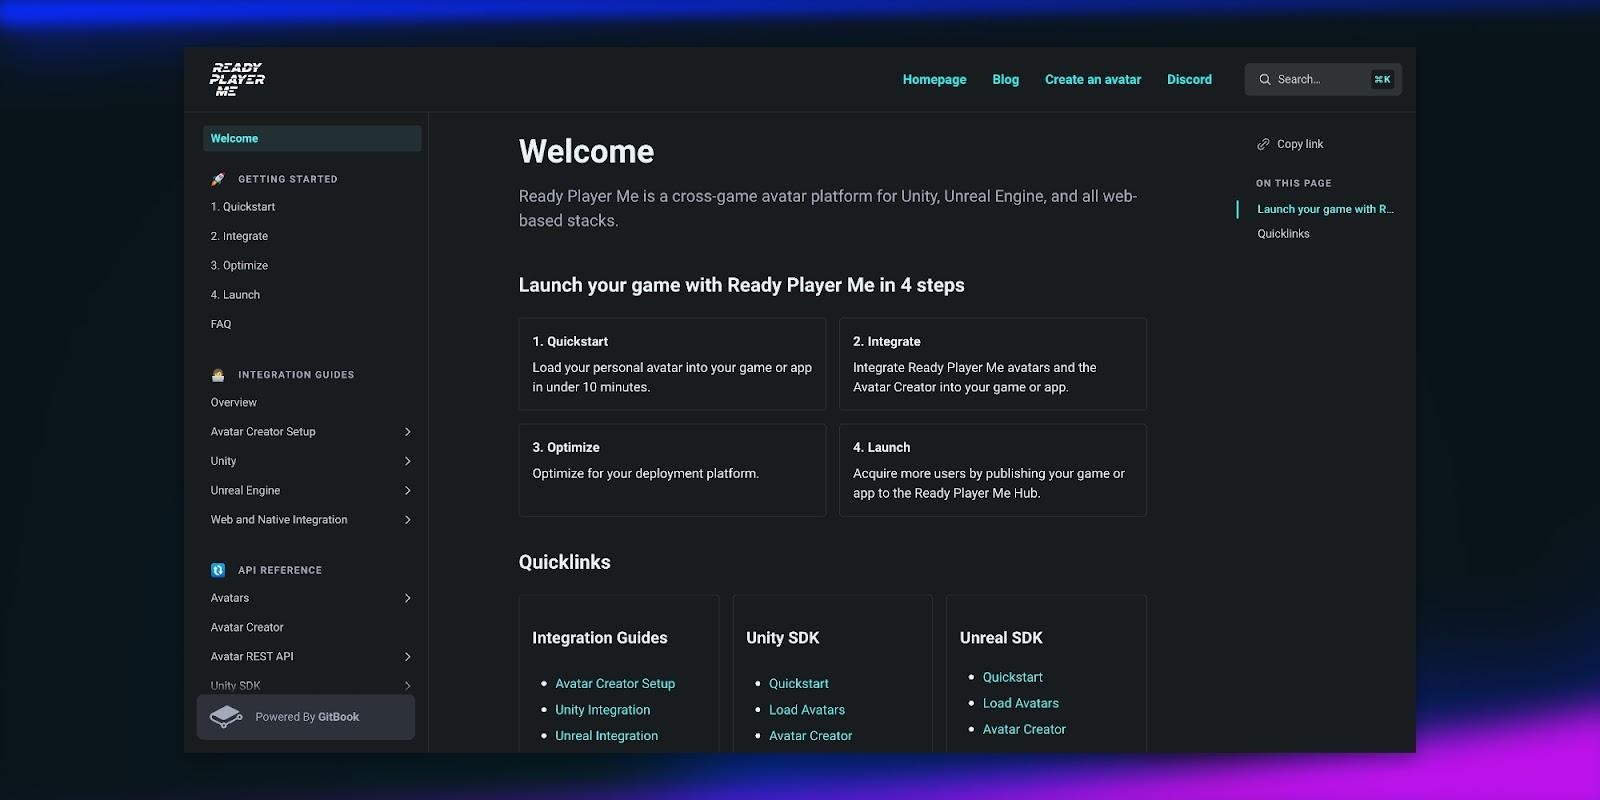
Task: Open the 2. Integrate card
Action: coord(993,364)
